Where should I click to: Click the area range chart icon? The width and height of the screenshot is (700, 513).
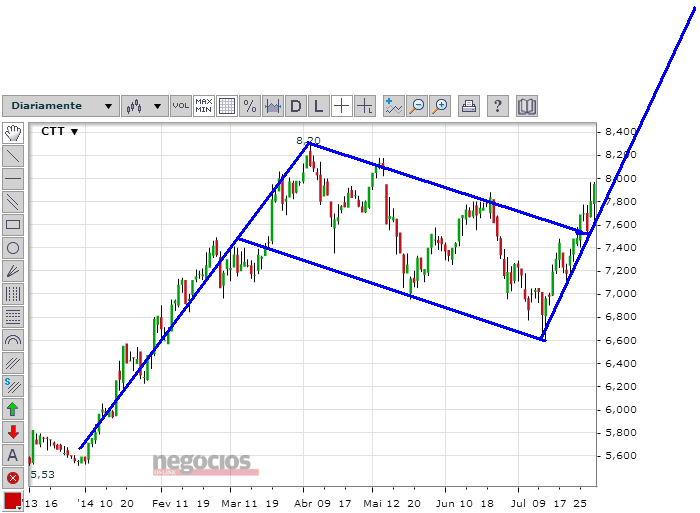click(x=273, y=106)
